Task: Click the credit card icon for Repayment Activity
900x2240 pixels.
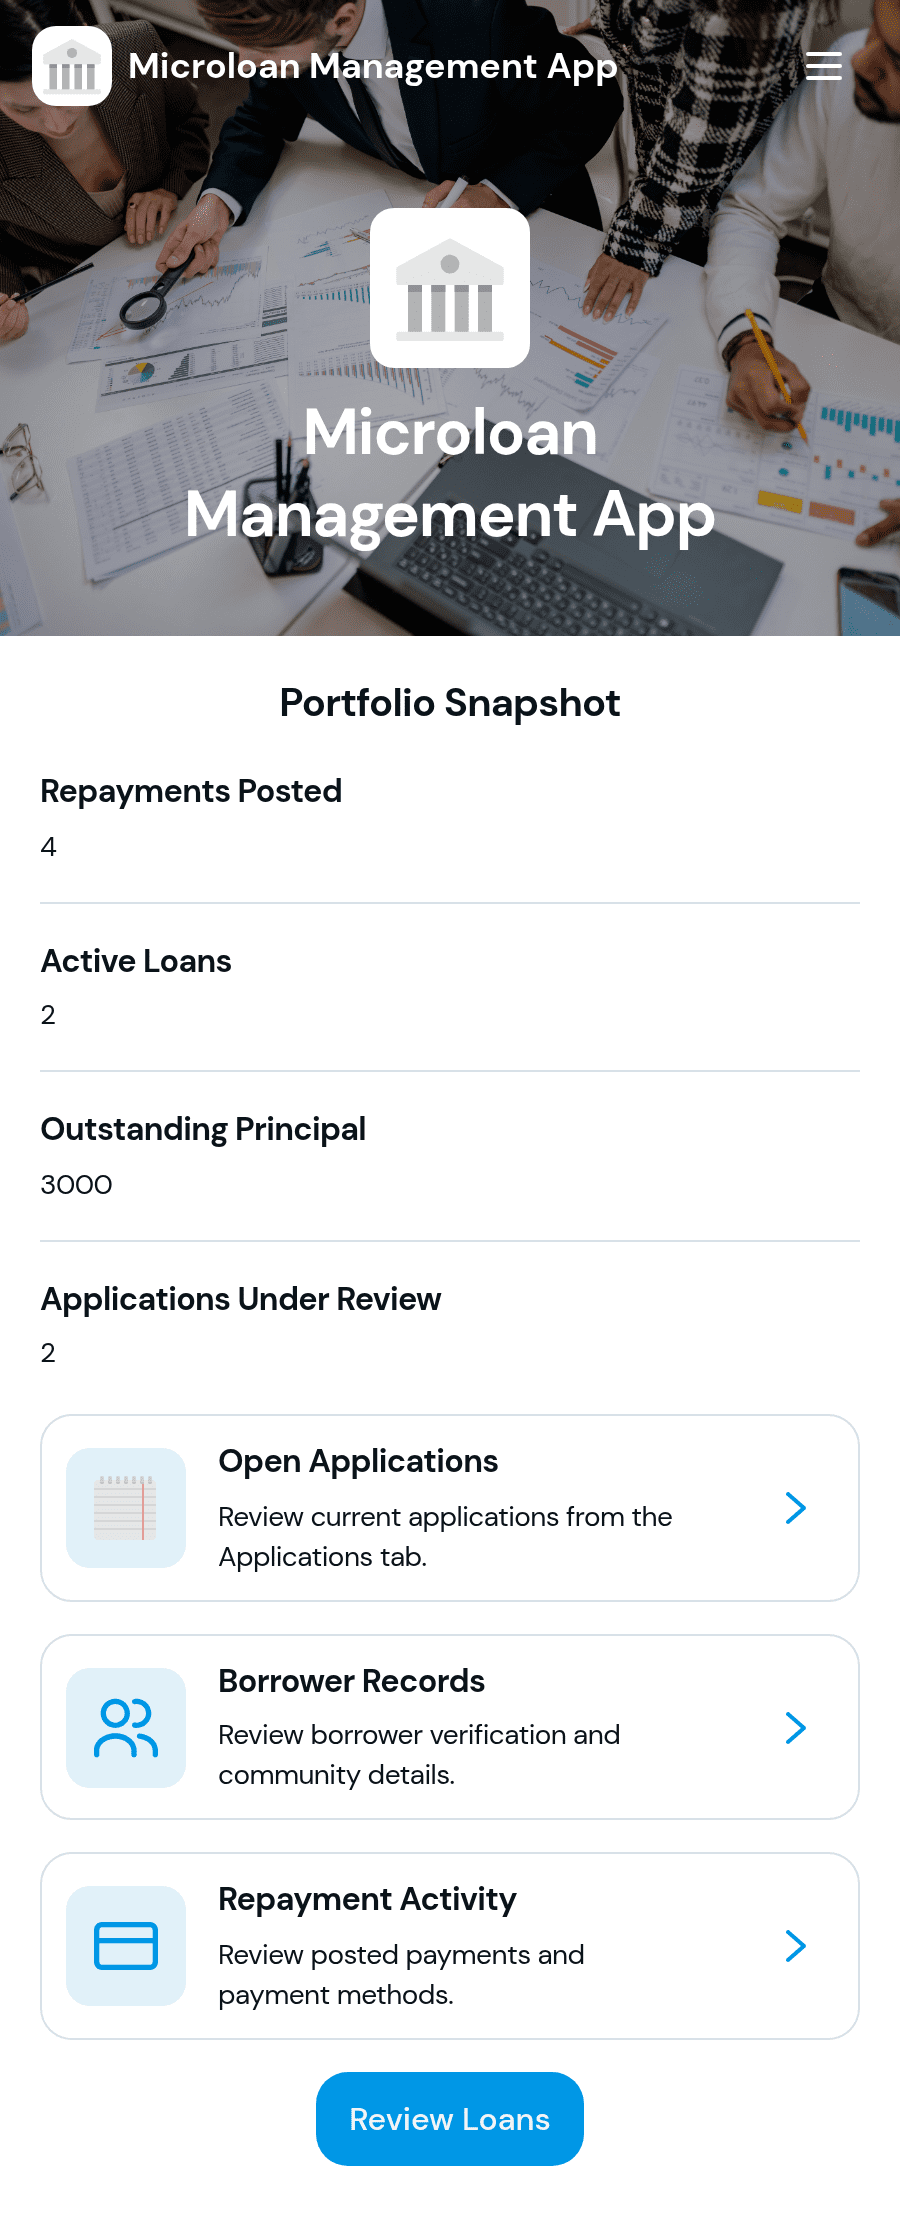Action: pyautogui.click(x=126, y=1946)
